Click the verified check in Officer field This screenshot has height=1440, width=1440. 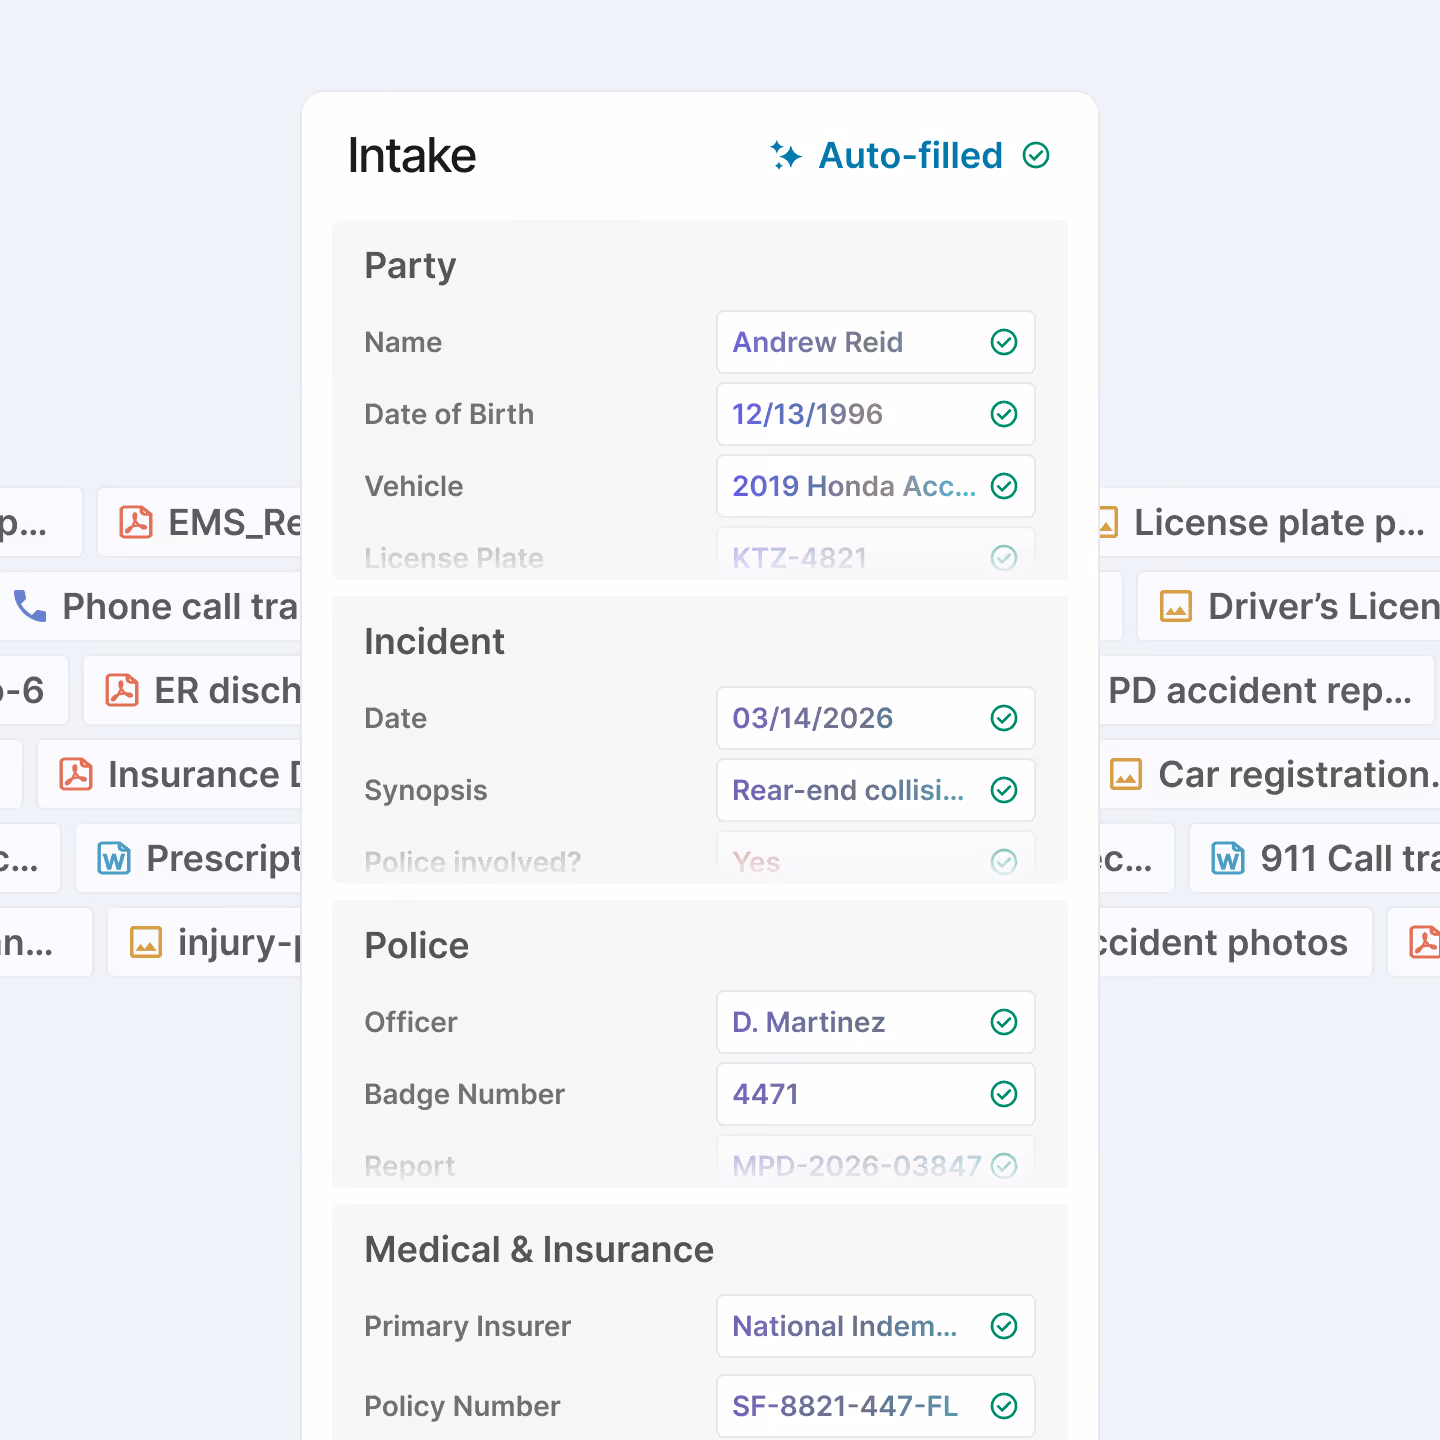click(1004, 1022)
